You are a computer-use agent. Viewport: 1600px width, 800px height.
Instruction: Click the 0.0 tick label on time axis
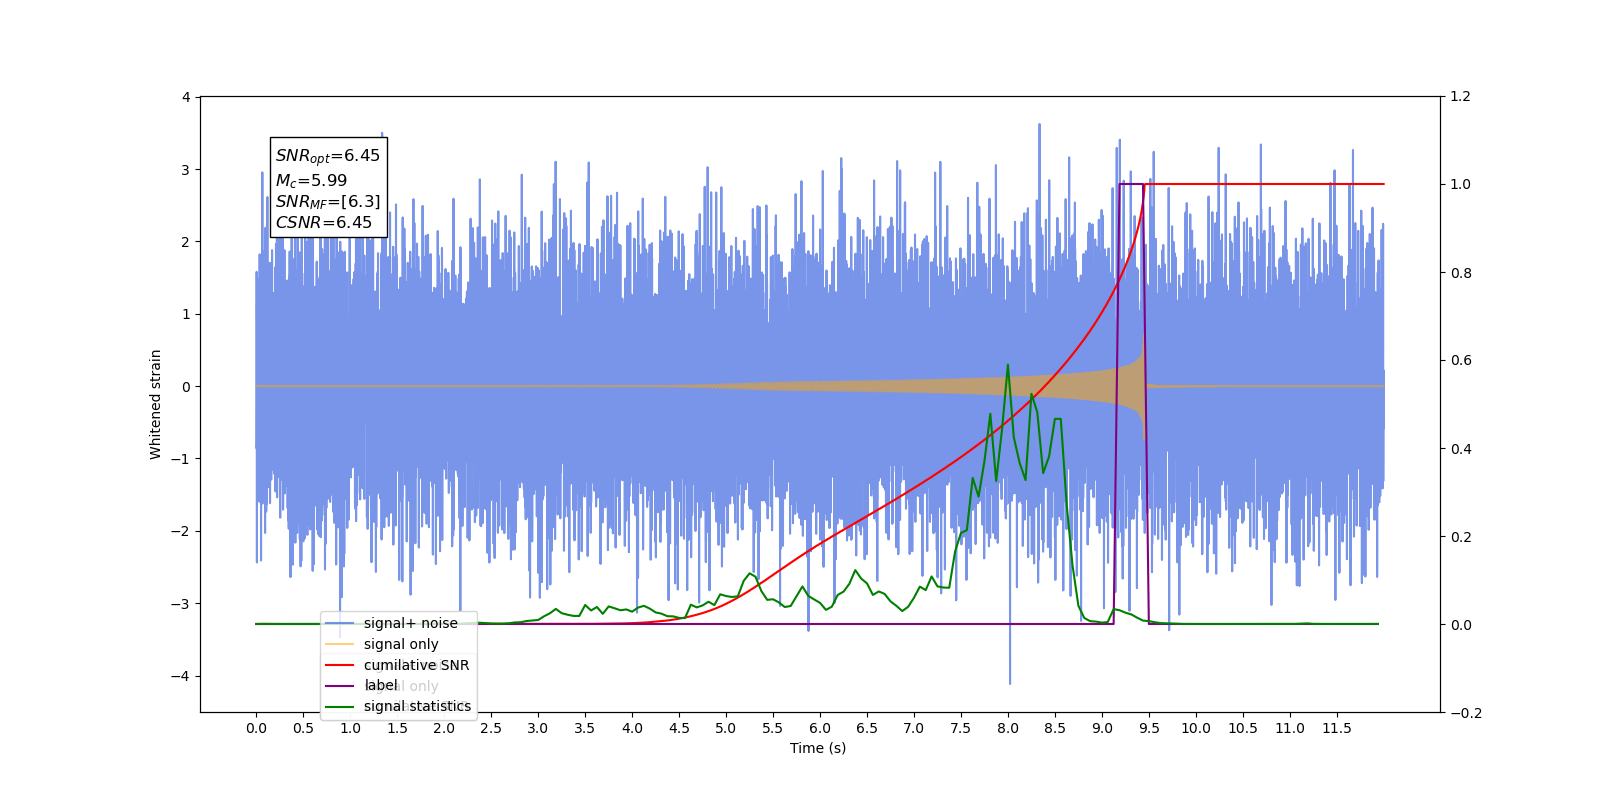tap(256, 728)
